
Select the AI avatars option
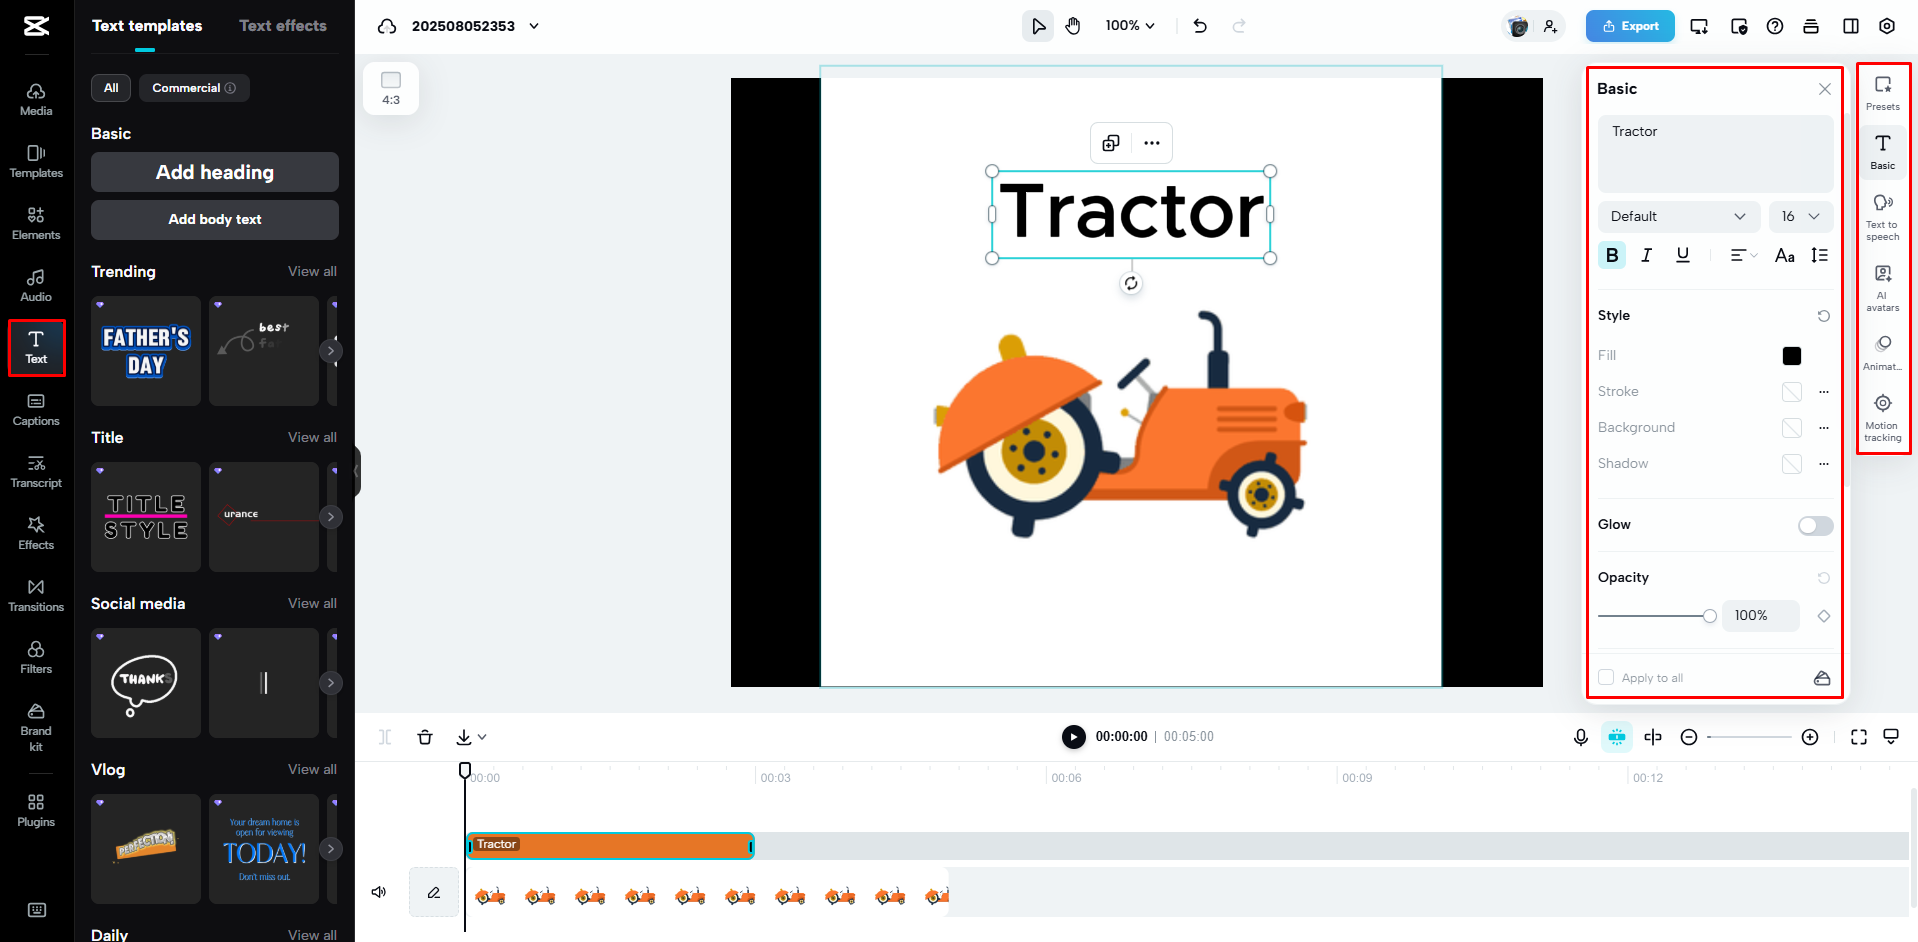tap(1882, 285)
